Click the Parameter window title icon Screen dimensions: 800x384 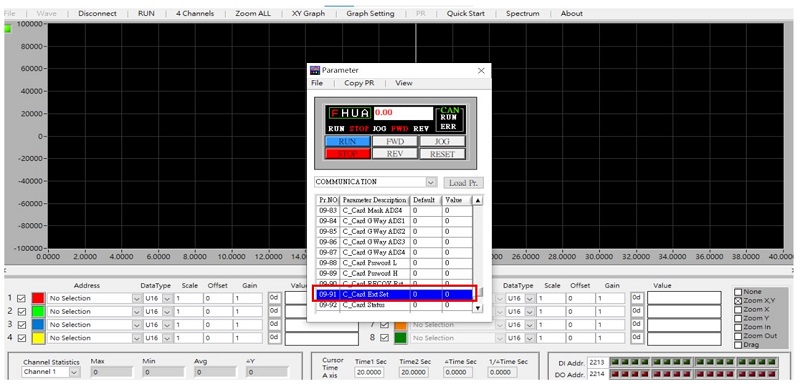pyautogui.click(x=315, y=70)
